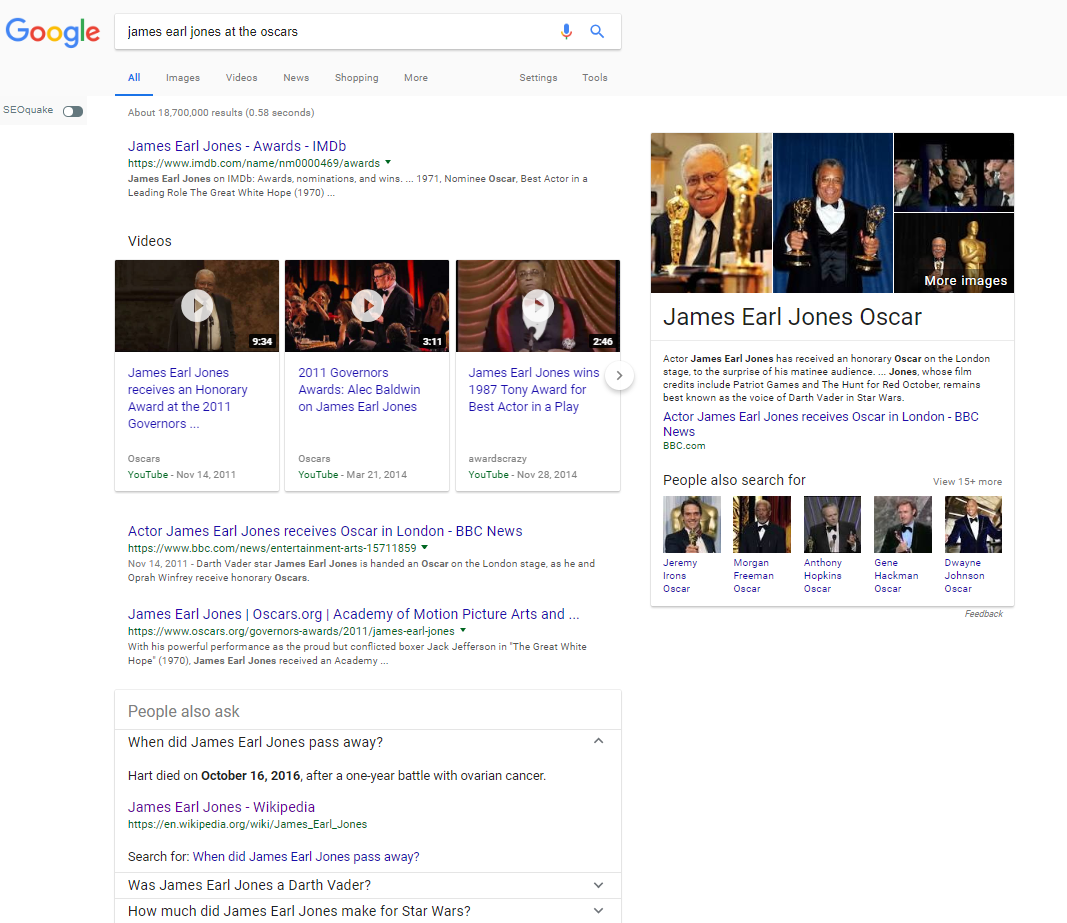This screenshot has width=1067, height=923.
Task: Click 'View 15+ more' people link
Action: [x=967, y=481]
